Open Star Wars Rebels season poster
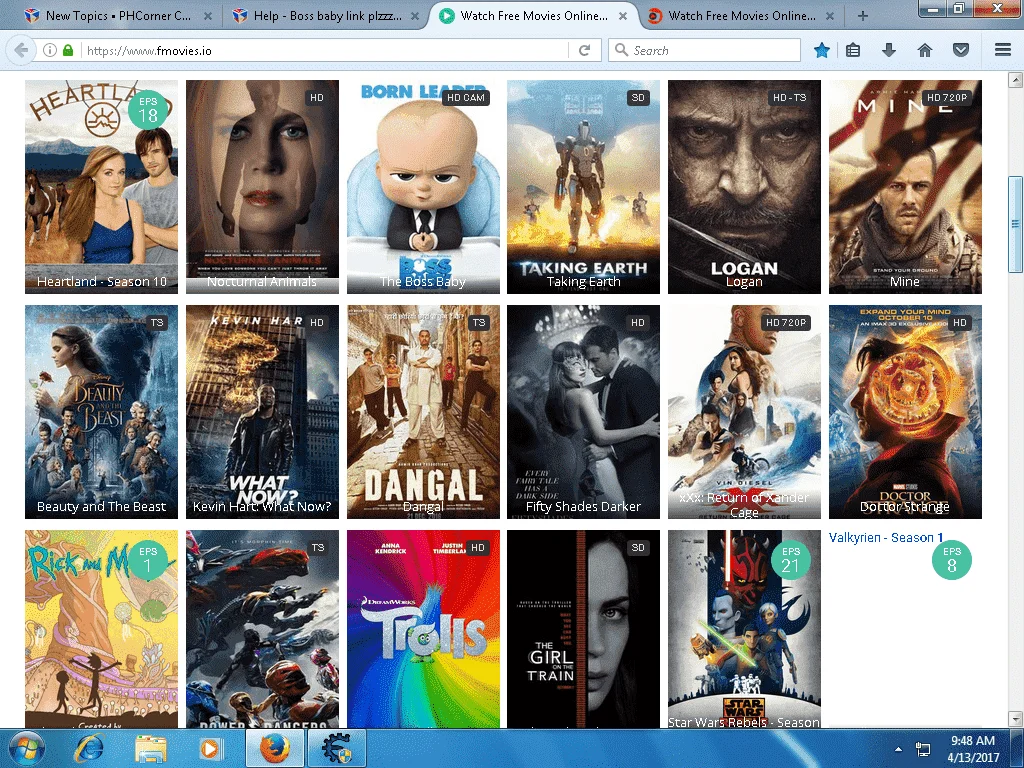This screenshot has width=1024, height=768. pos(744,629)
